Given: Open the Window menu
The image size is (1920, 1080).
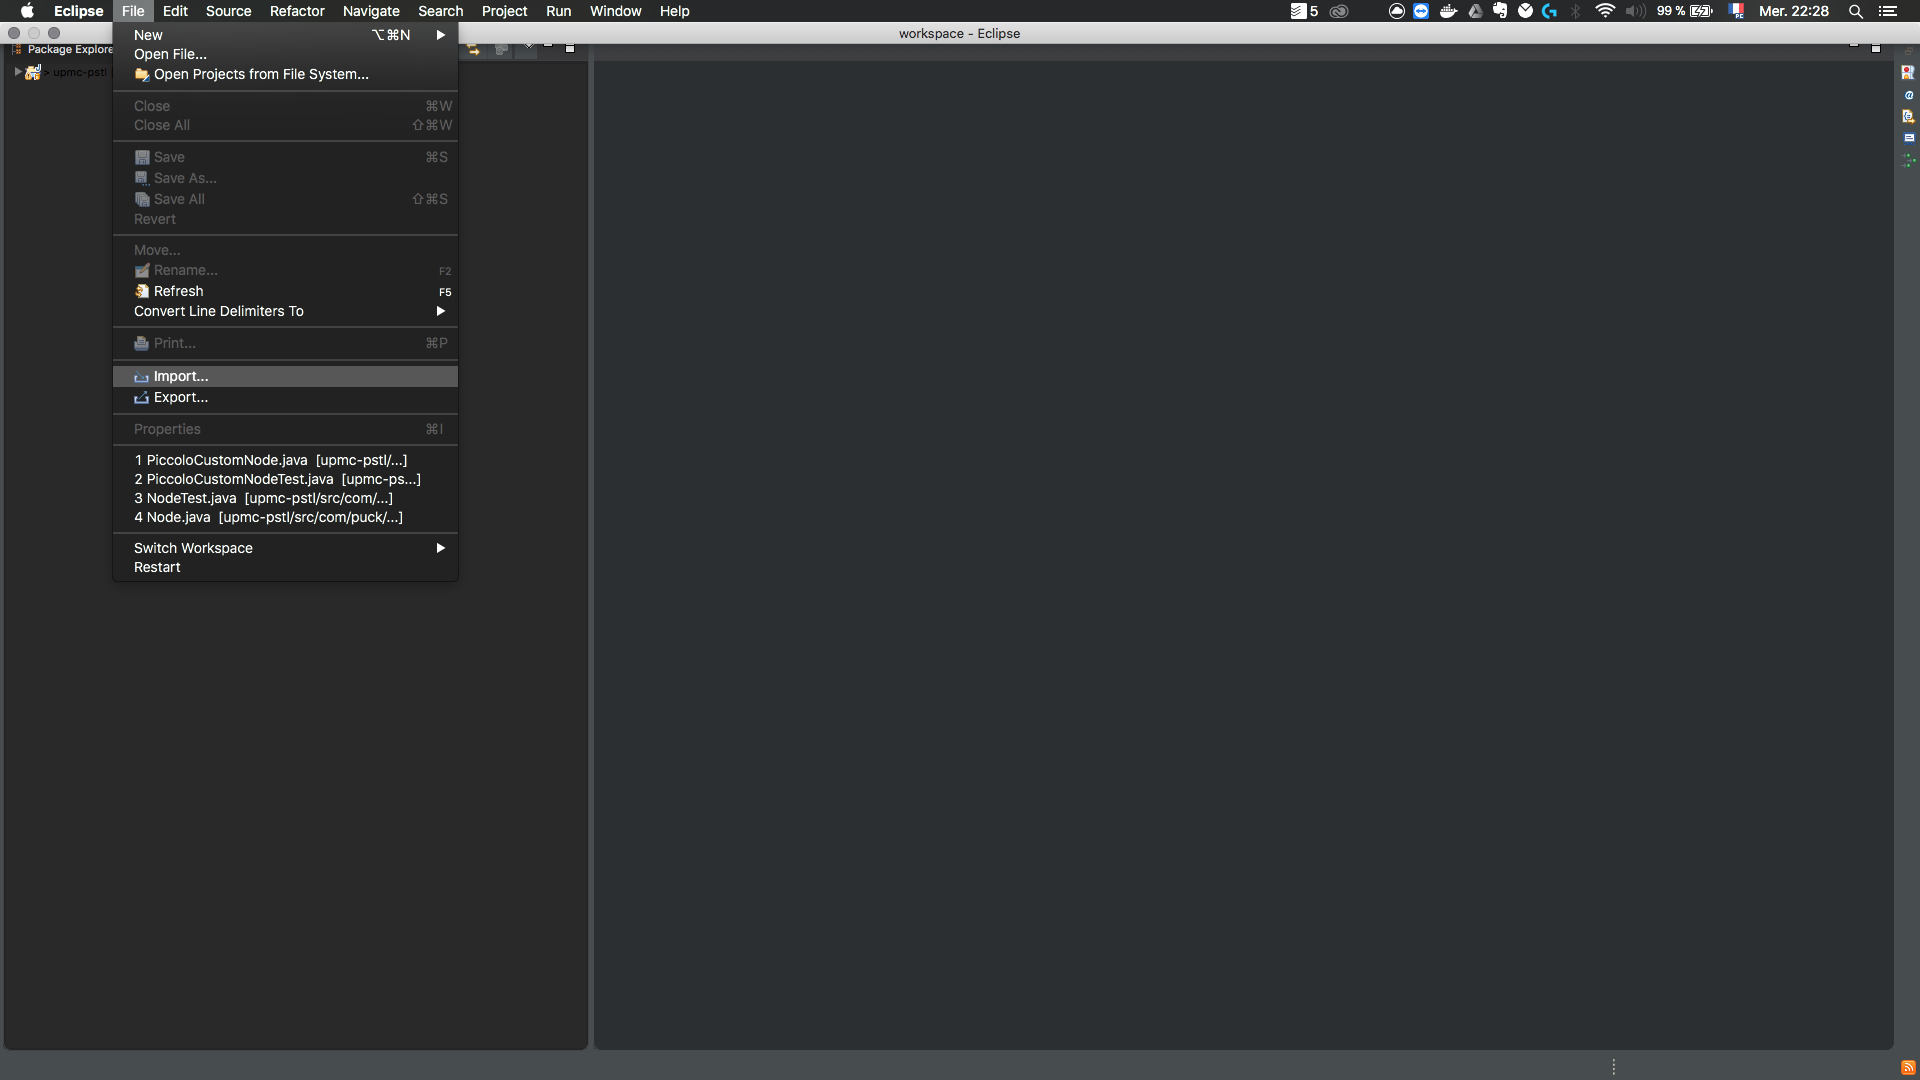Looking at the screenshot, I should (x=615, y=11).
